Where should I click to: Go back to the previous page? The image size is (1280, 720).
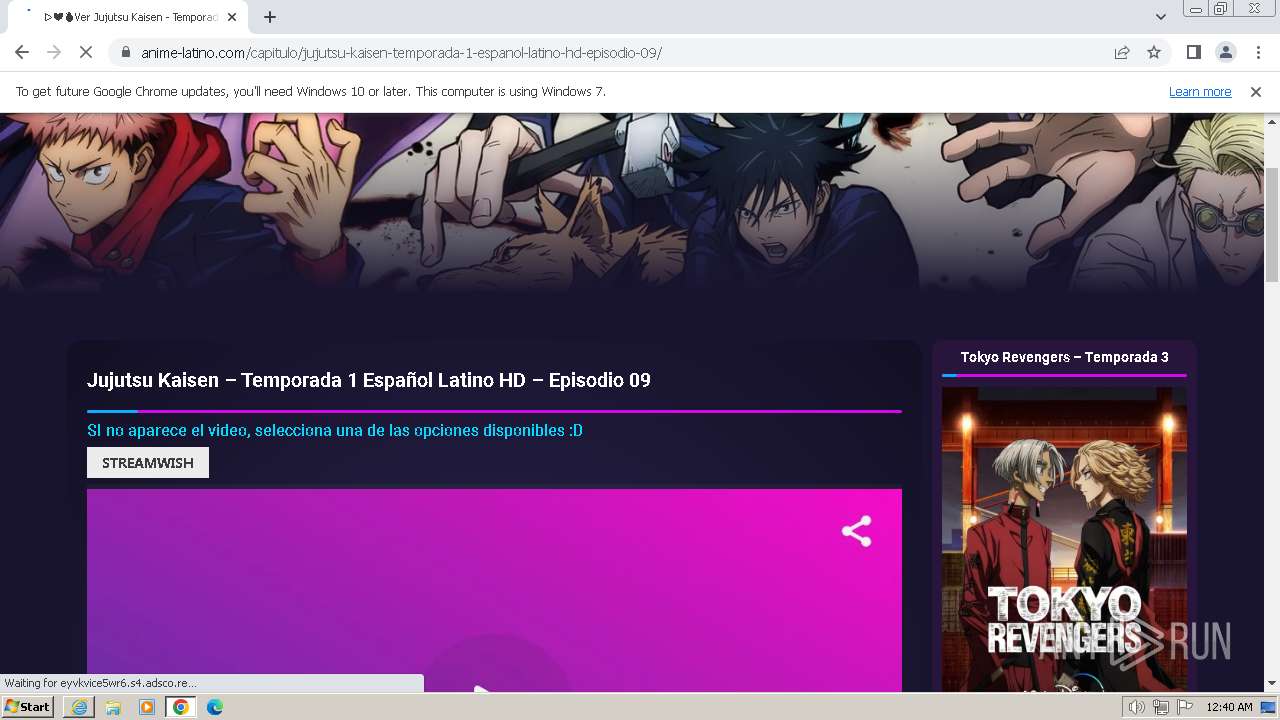point(22,53)
